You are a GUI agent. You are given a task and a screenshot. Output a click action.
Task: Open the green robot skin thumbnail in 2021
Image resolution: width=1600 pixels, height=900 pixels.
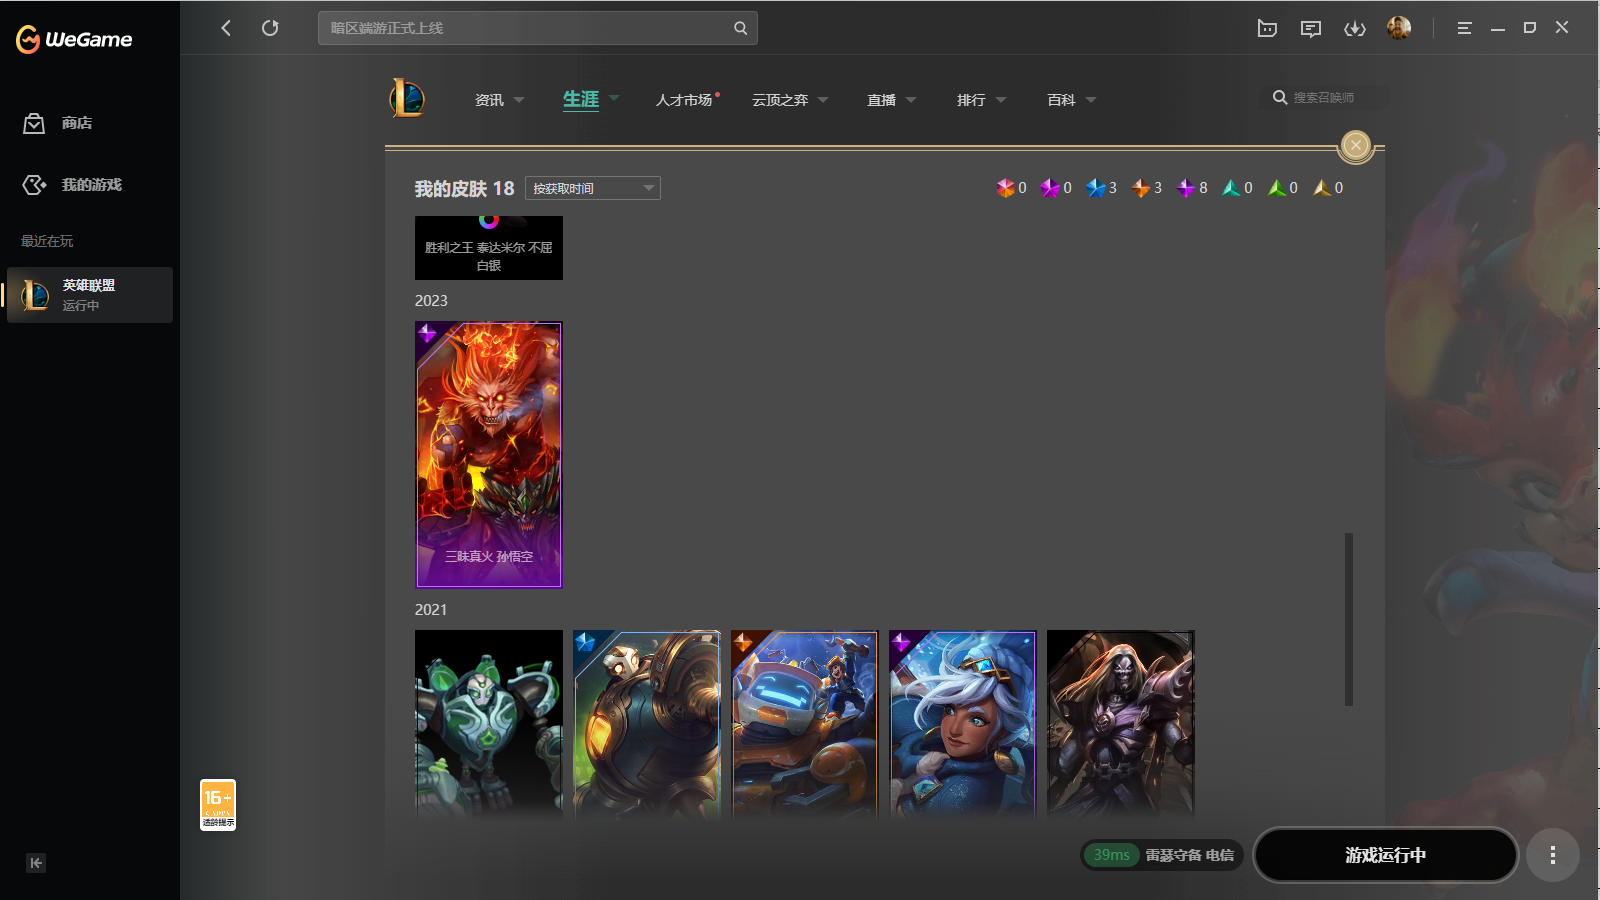tap(489, 725)
